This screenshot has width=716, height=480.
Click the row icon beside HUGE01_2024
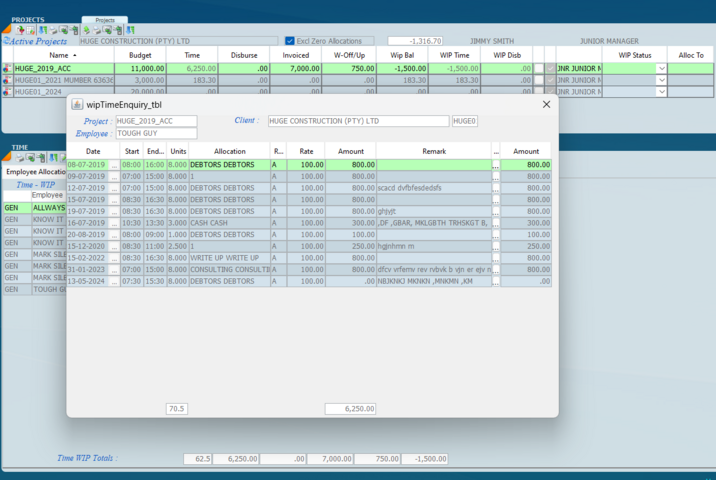pyautogui.click(x=7, y=92)
